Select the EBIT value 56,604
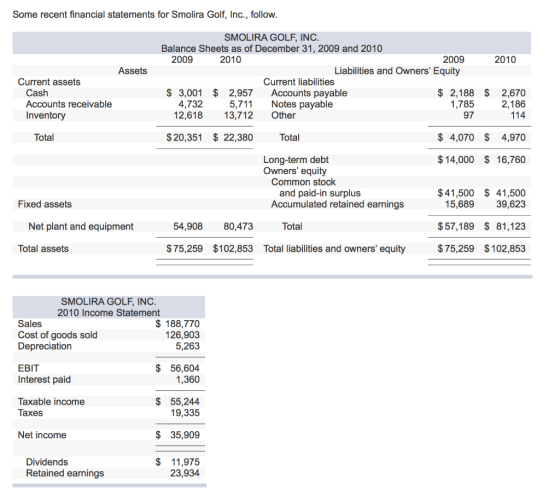This screenshot has height=495, width=560. click(185, 368)
